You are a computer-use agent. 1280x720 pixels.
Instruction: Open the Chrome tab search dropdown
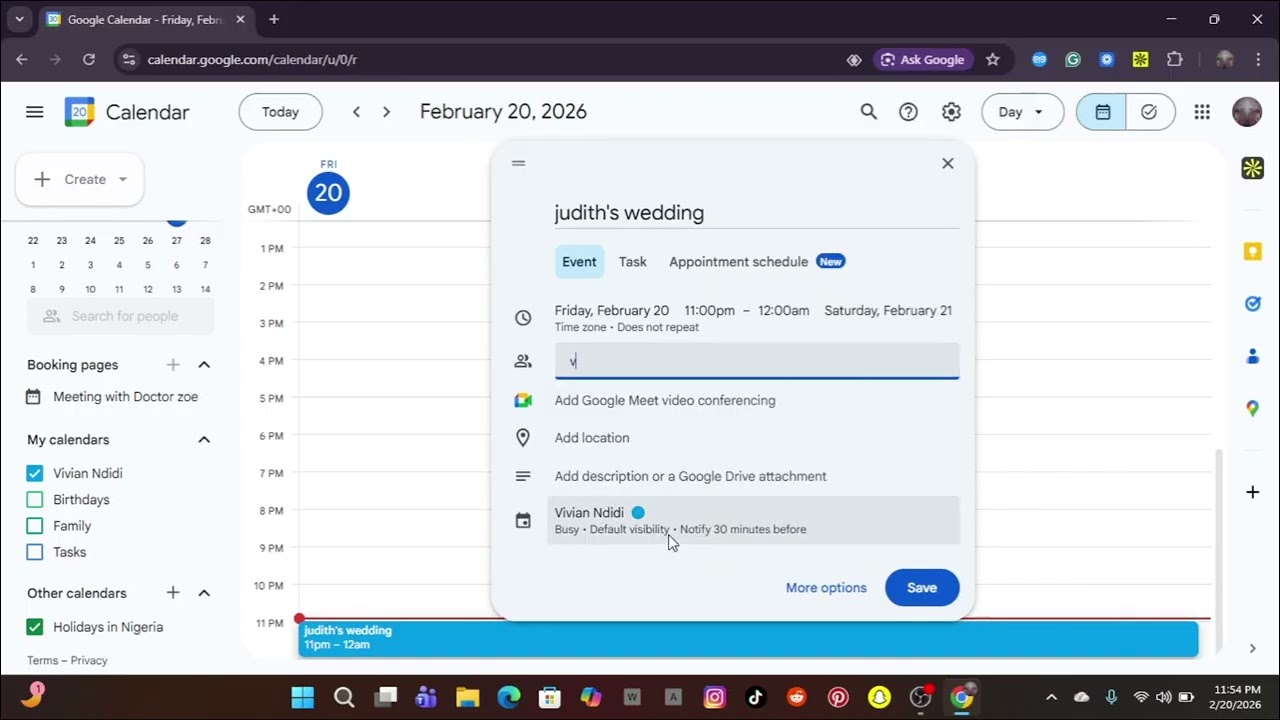click(19, 19)
